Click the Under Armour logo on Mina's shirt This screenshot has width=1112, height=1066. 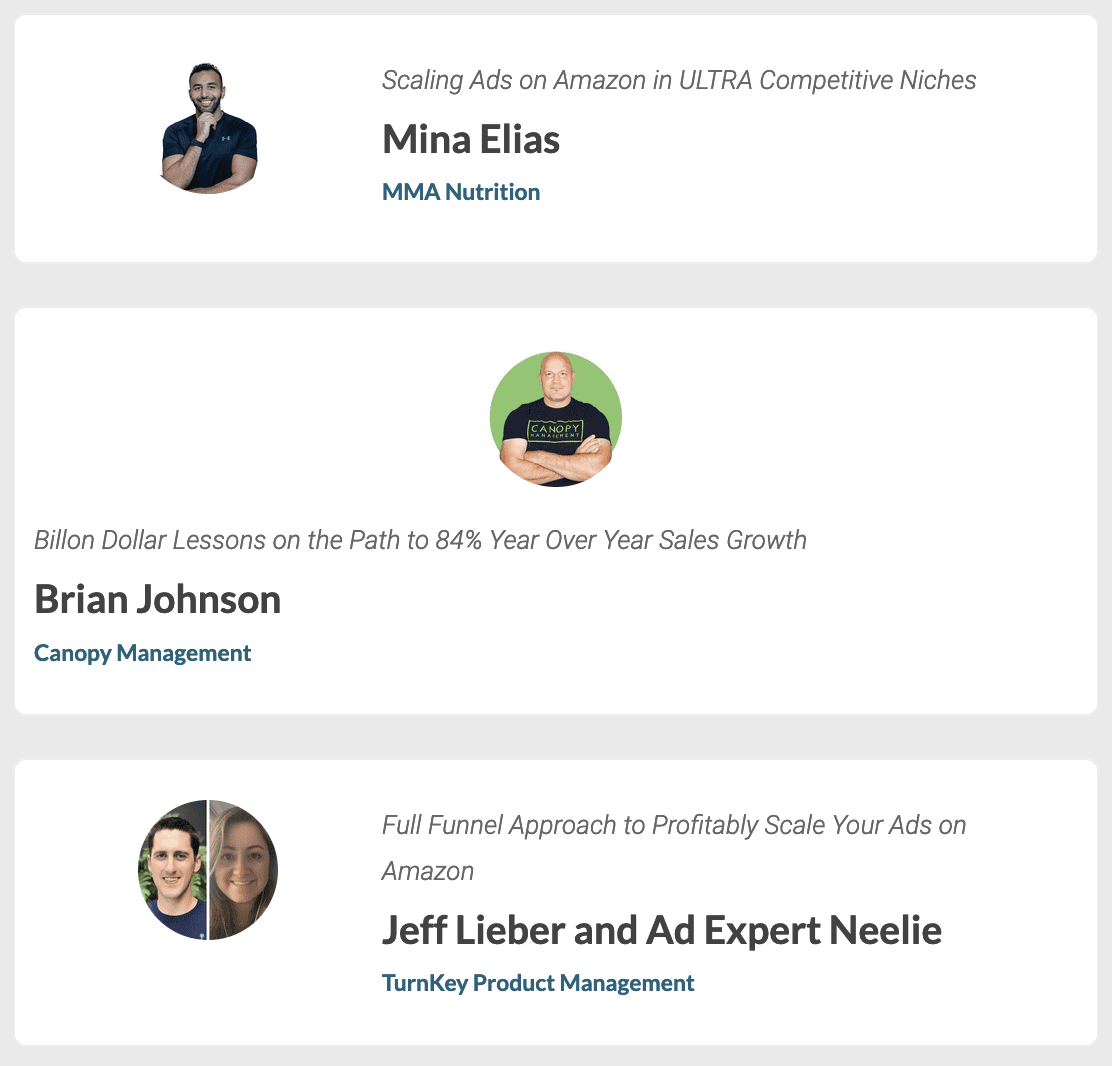tap(226, 138)
